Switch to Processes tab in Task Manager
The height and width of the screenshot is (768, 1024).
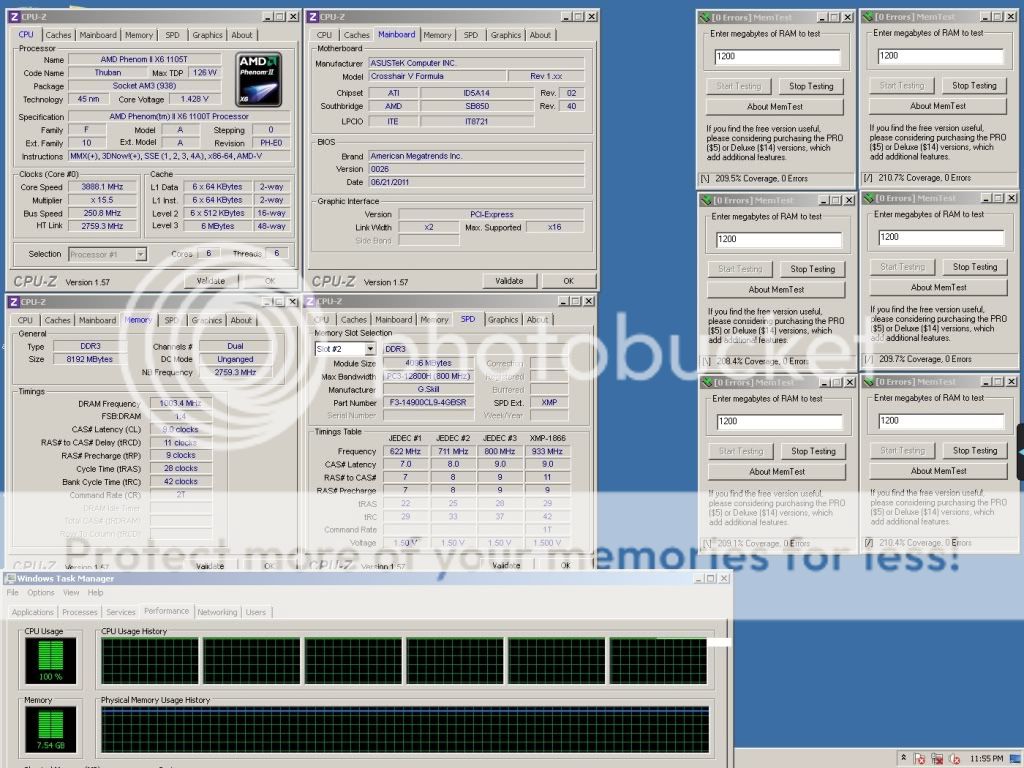click(80, 612)
